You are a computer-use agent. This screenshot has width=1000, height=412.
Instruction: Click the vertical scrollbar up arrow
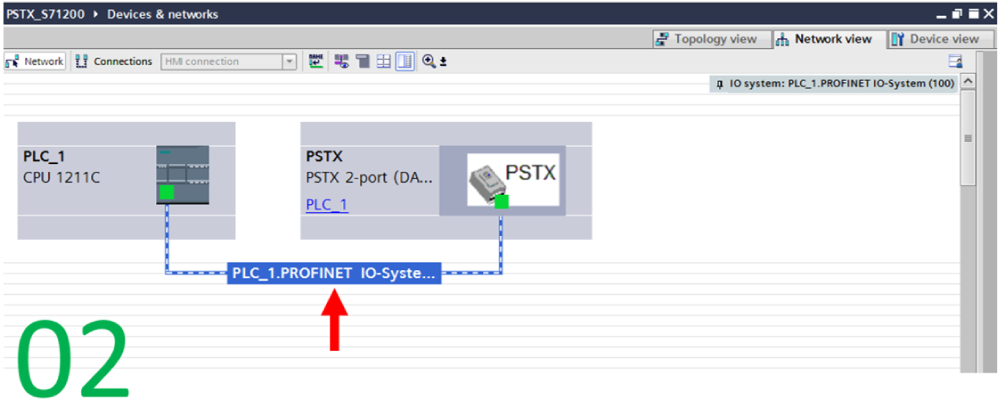[967, 82]
